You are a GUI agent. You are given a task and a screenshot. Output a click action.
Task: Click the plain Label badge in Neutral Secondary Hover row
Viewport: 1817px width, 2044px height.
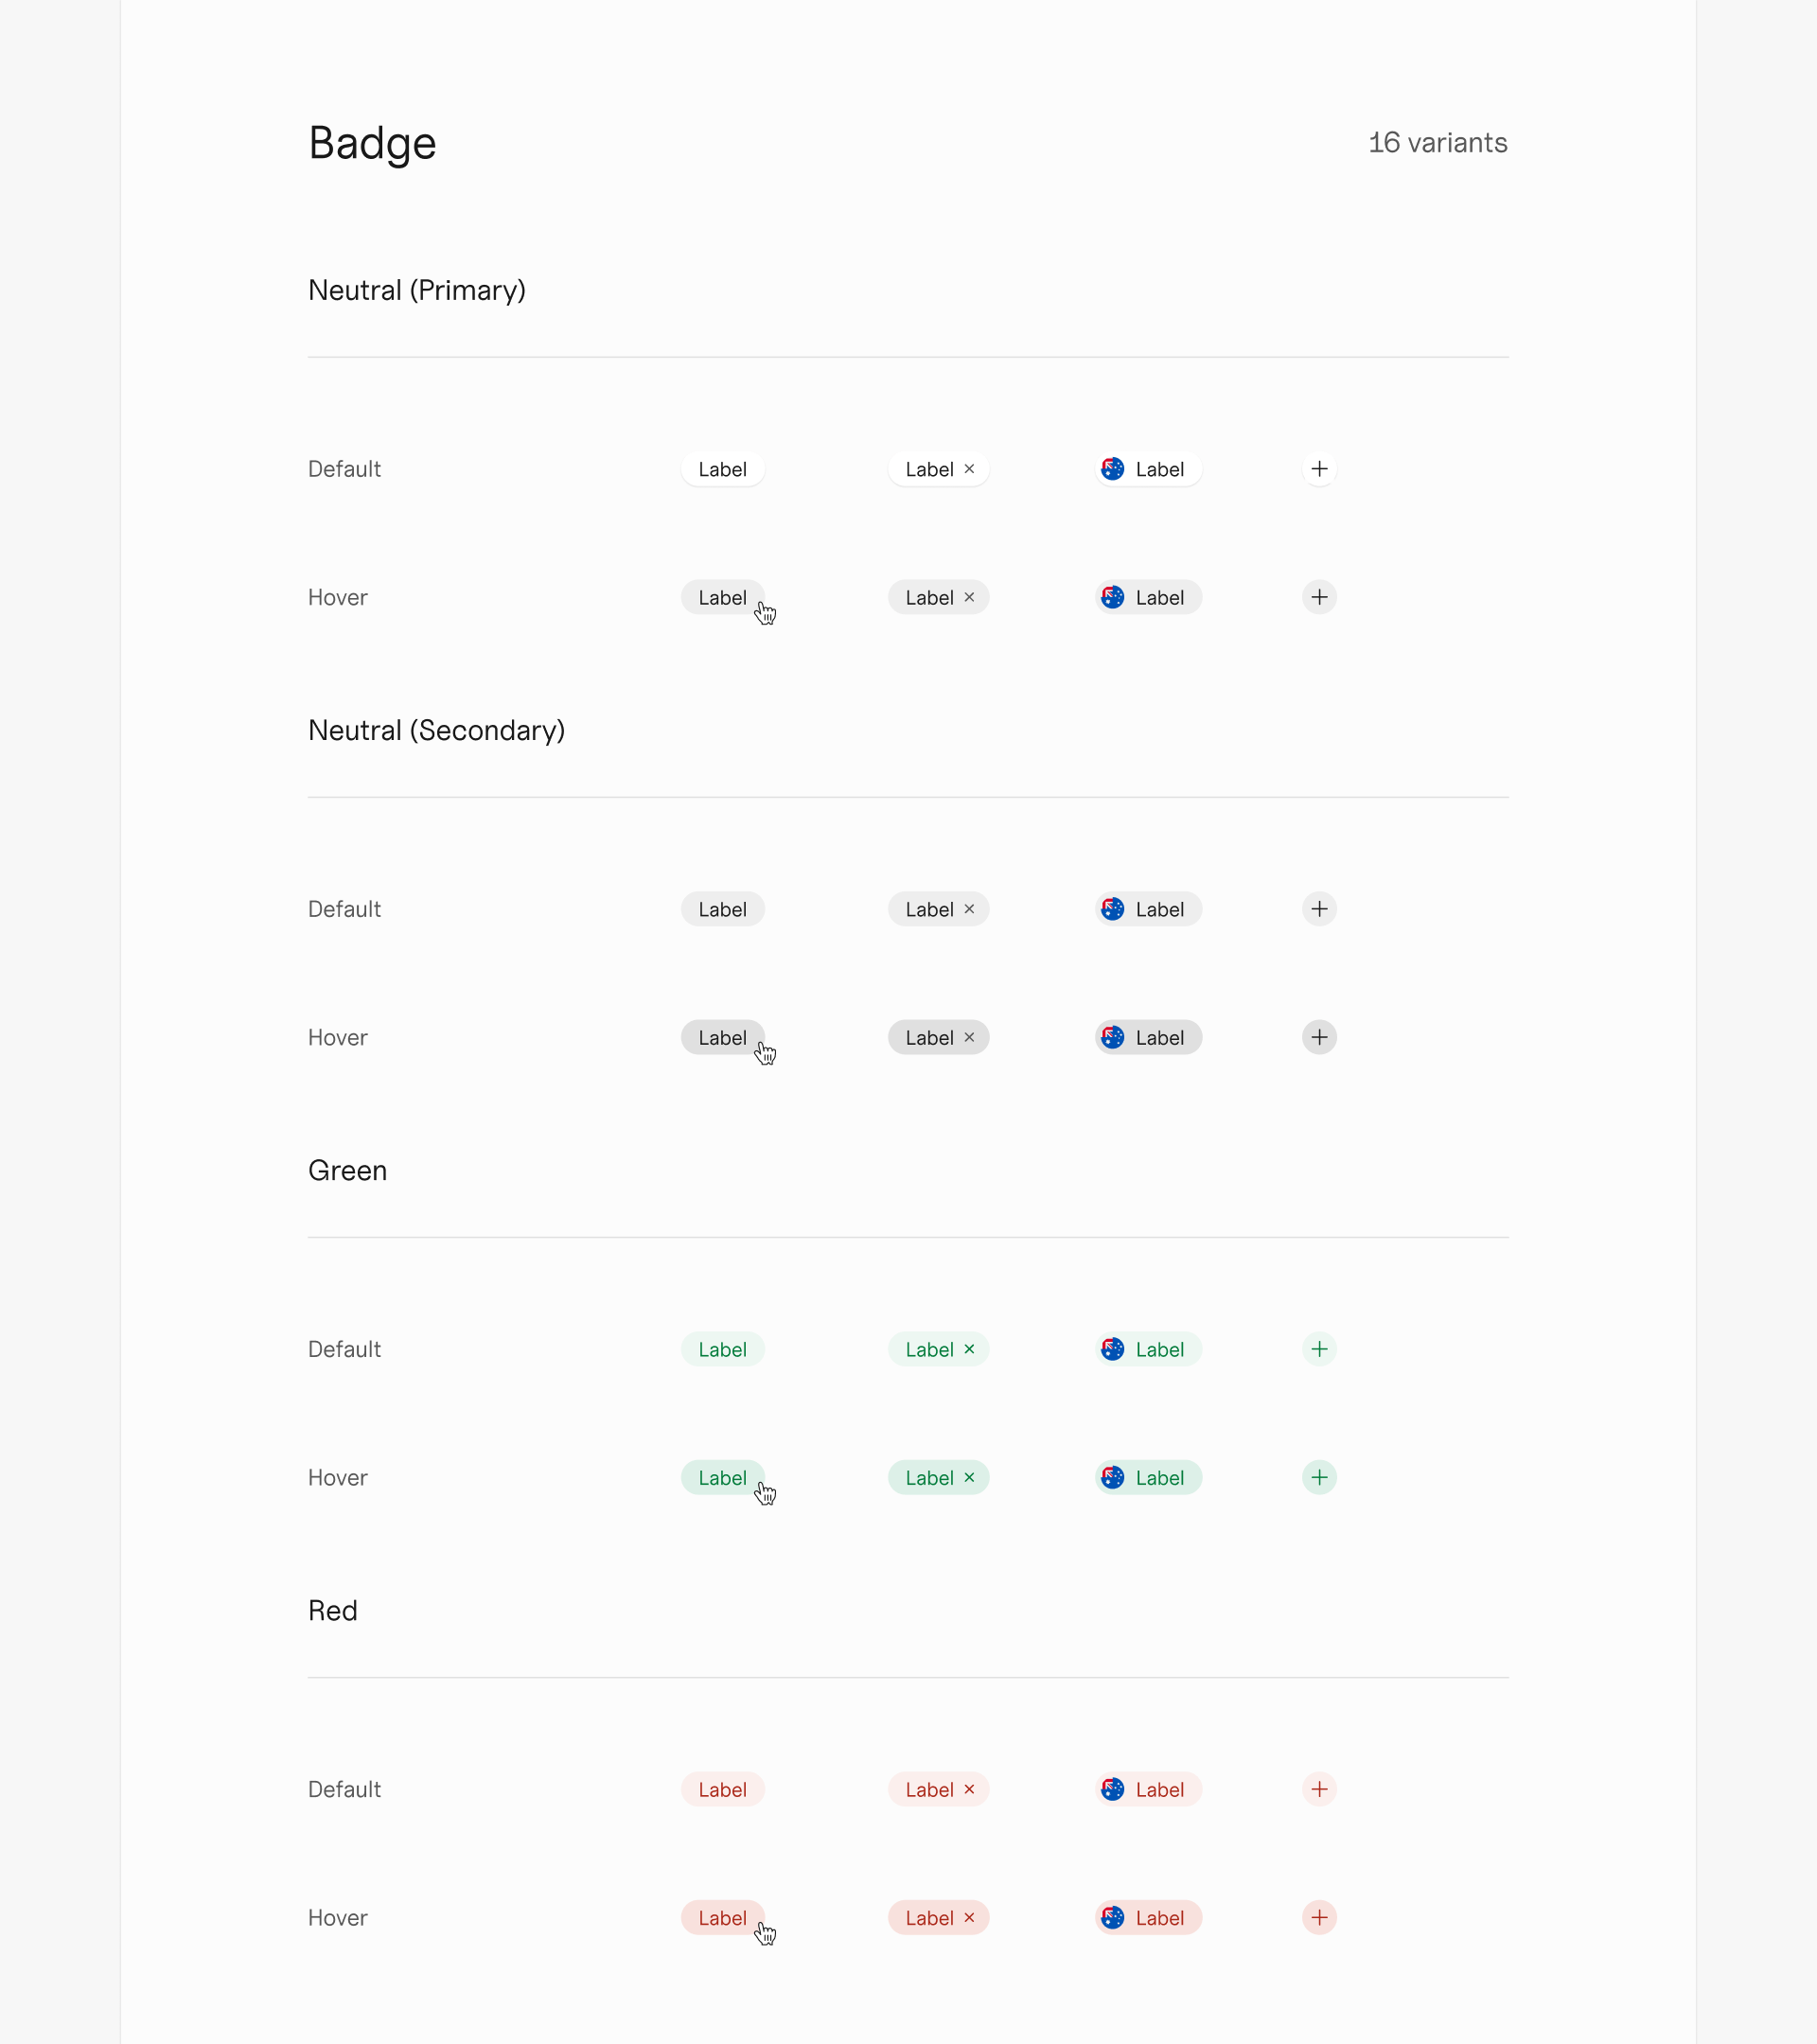click(722, 1037)
